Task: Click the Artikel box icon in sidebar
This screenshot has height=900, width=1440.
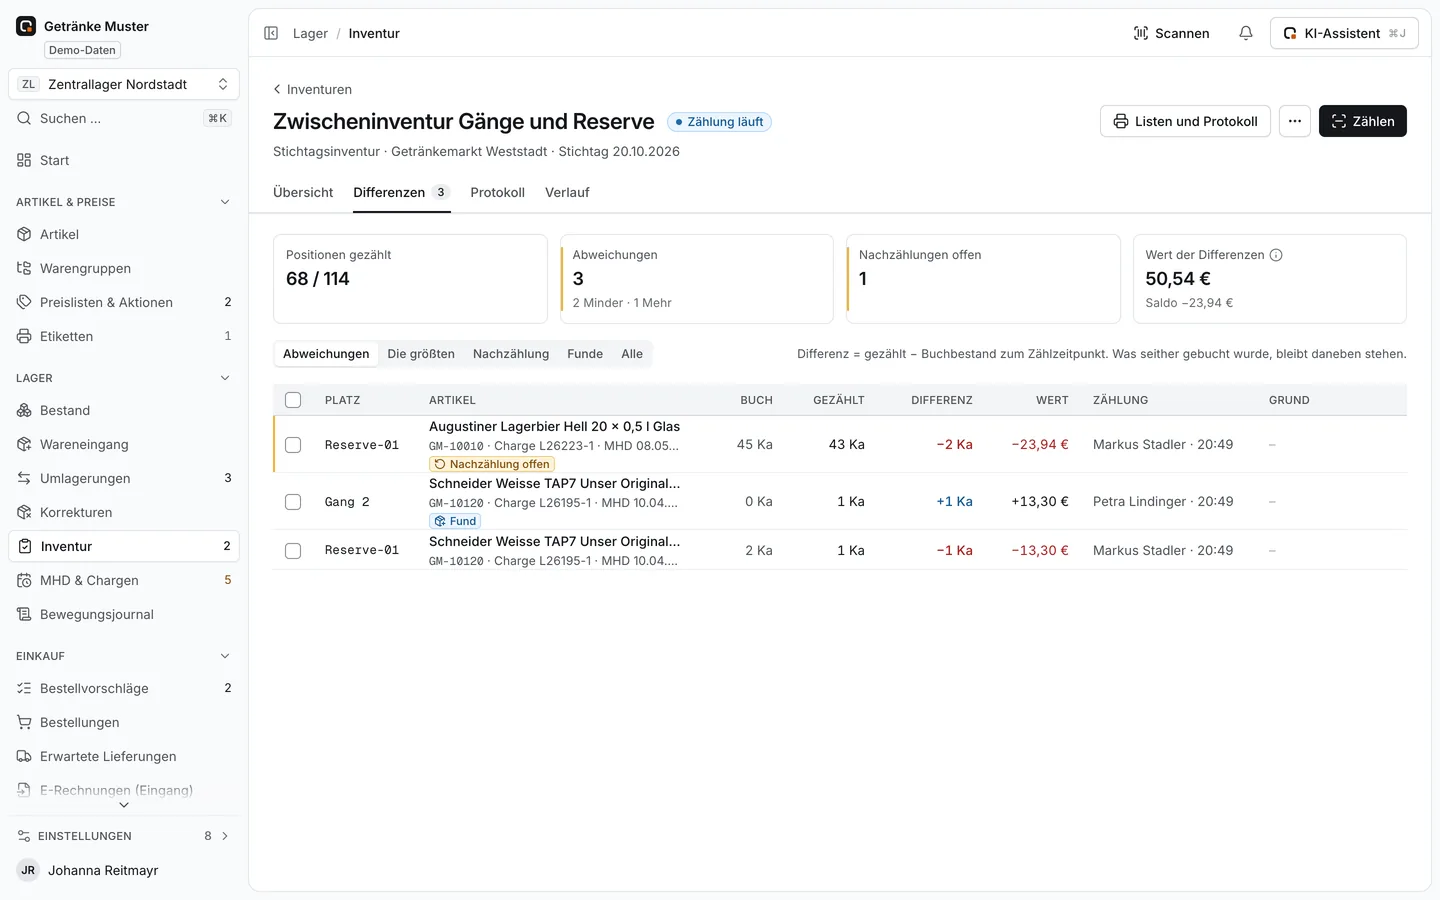Action: point(24,234)
